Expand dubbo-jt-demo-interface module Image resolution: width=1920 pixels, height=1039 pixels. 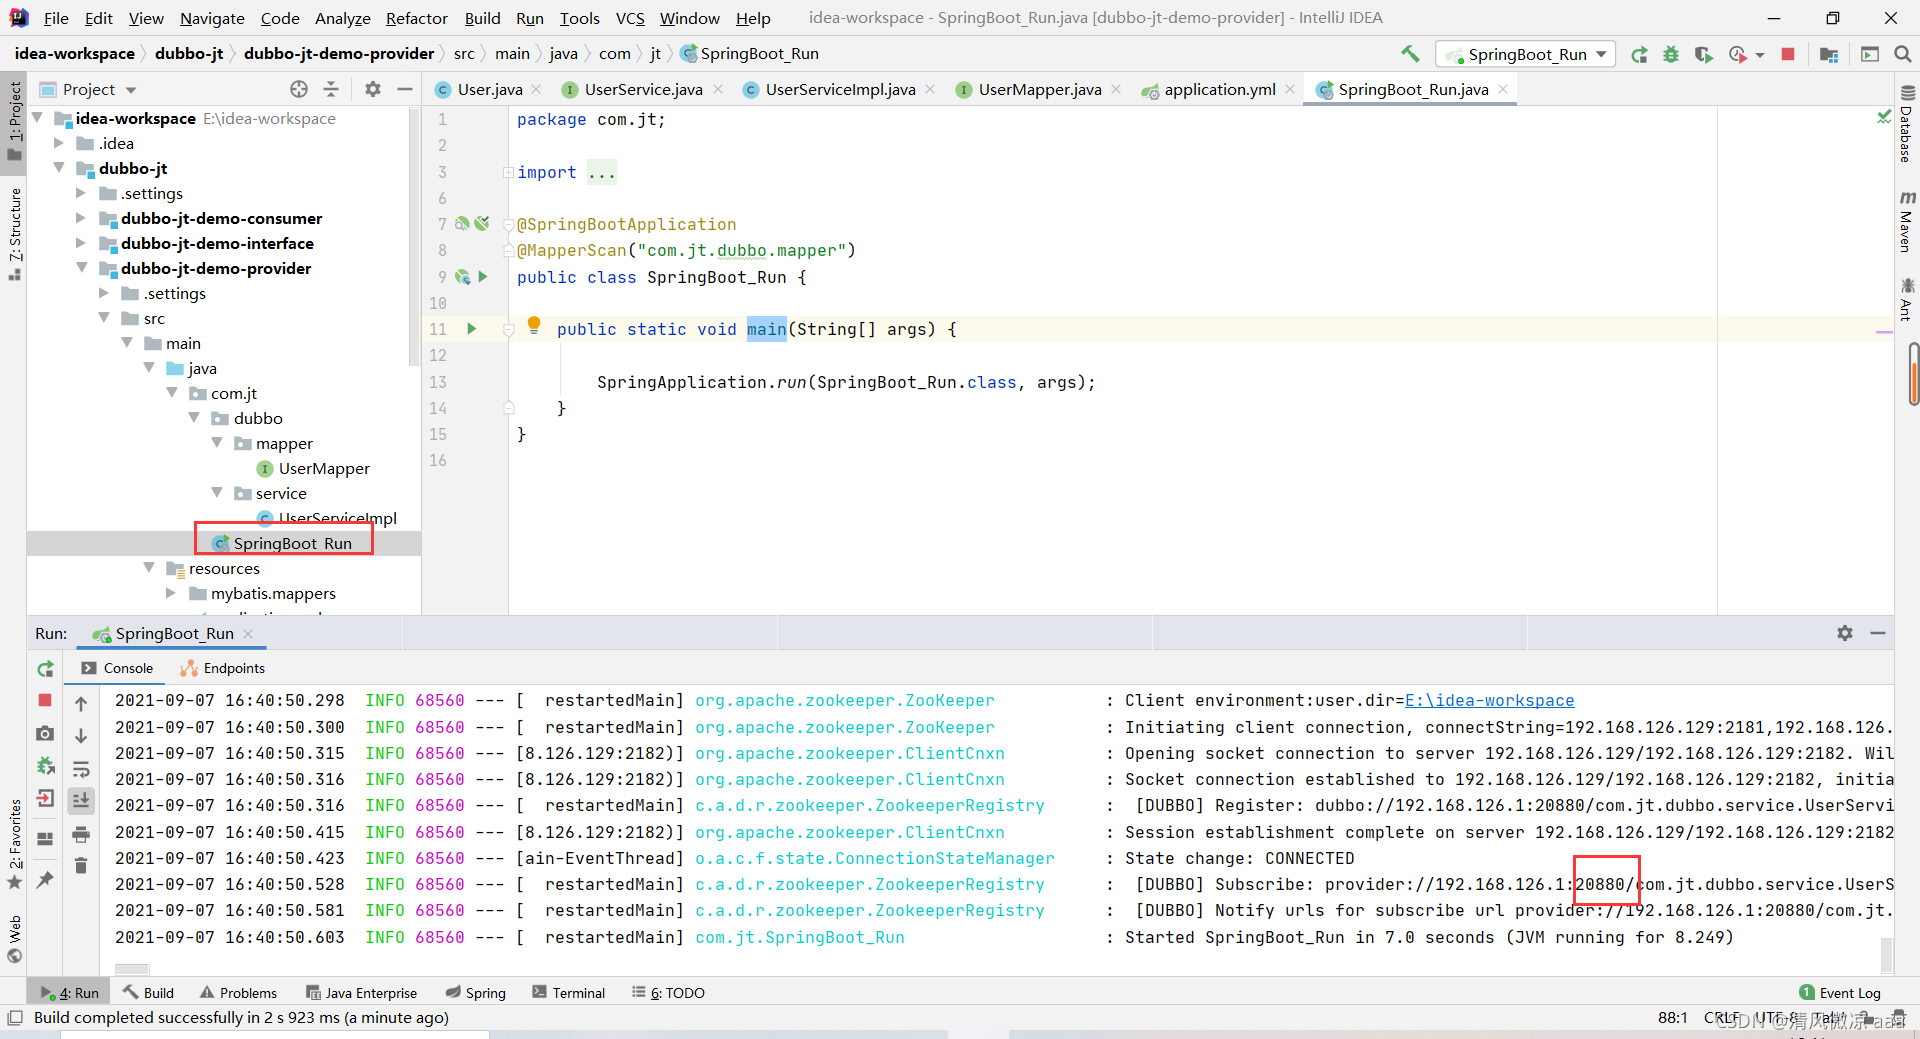[81, 243]
